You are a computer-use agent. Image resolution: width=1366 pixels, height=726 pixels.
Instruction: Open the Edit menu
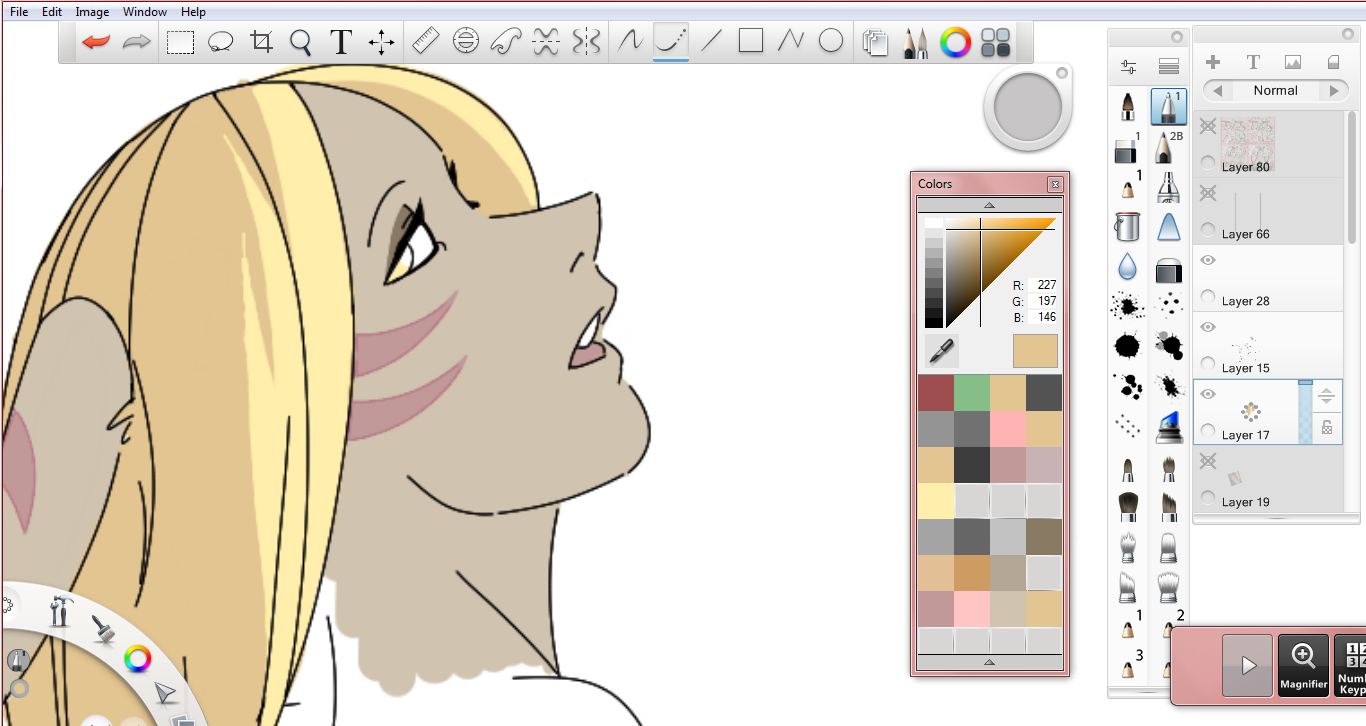pos(52,12)
